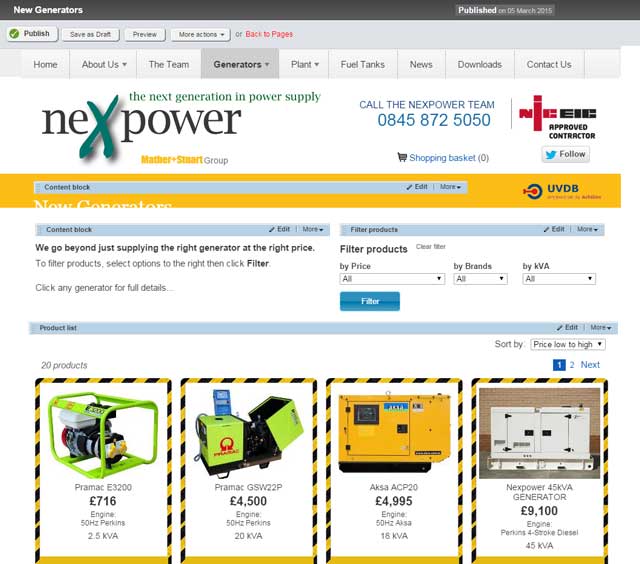
Task: Go to The Team page
Action: click(x=169, y=64)
